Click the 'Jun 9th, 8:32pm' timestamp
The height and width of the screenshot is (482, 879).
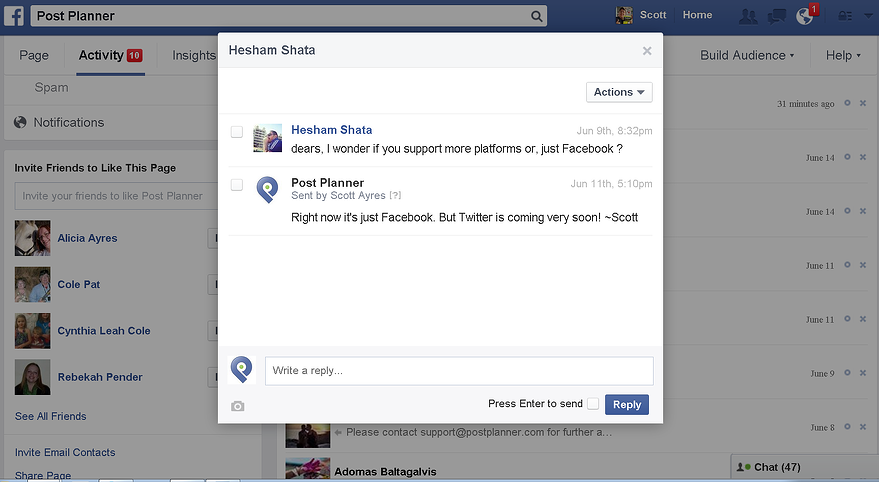[614, 131]
